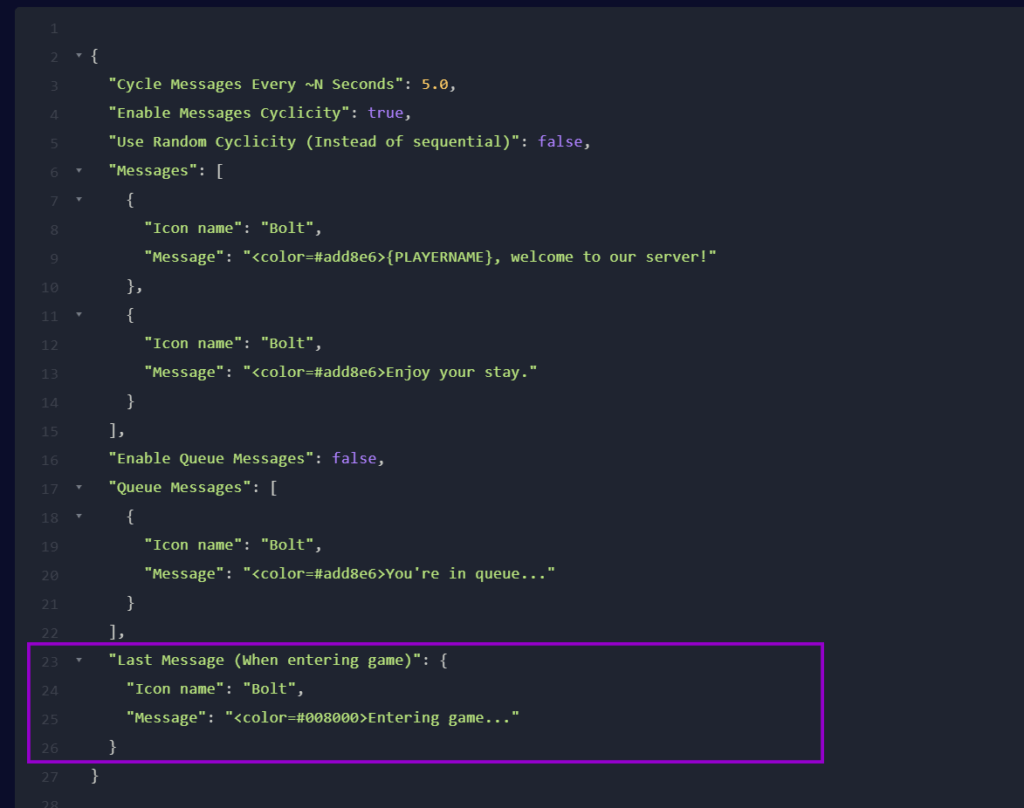The image size is (1024, 808).
Task: Click the true value of Enable Messages Cyclicity
Action: point(385,113)
